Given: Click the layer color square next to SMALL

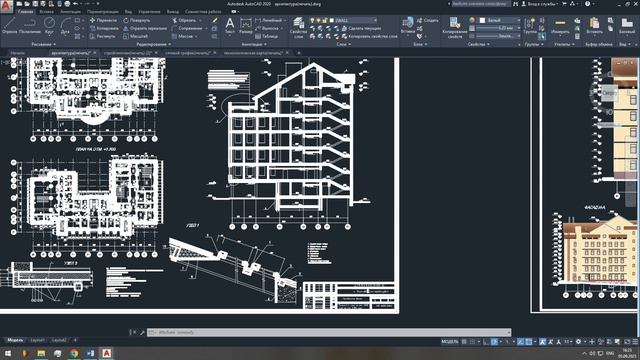Looking at the screenshot, I should pyautogui.click(x=331, y=20).
